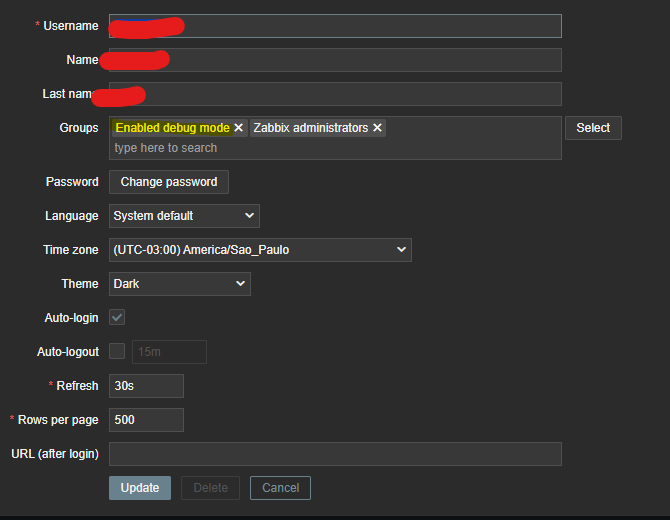670x520 pixels.
Task: Click the disabled Delete button
Action: [210, 488]
